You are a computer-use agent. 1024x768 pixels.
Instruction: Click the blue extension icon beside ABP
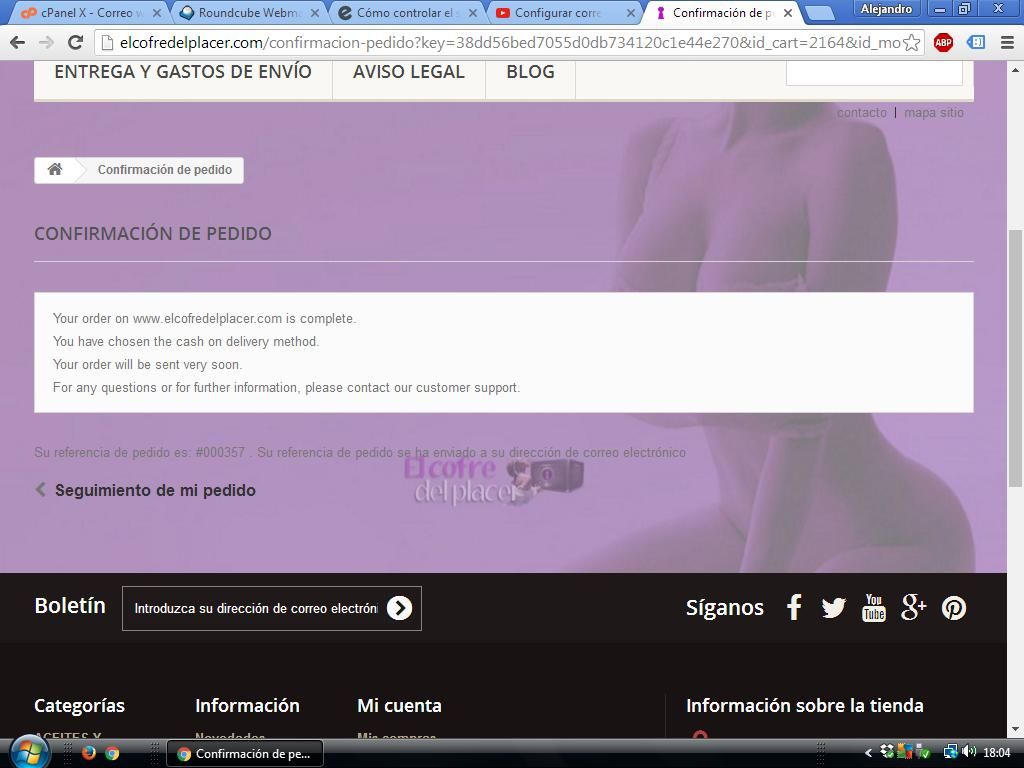tap(976, 43)
